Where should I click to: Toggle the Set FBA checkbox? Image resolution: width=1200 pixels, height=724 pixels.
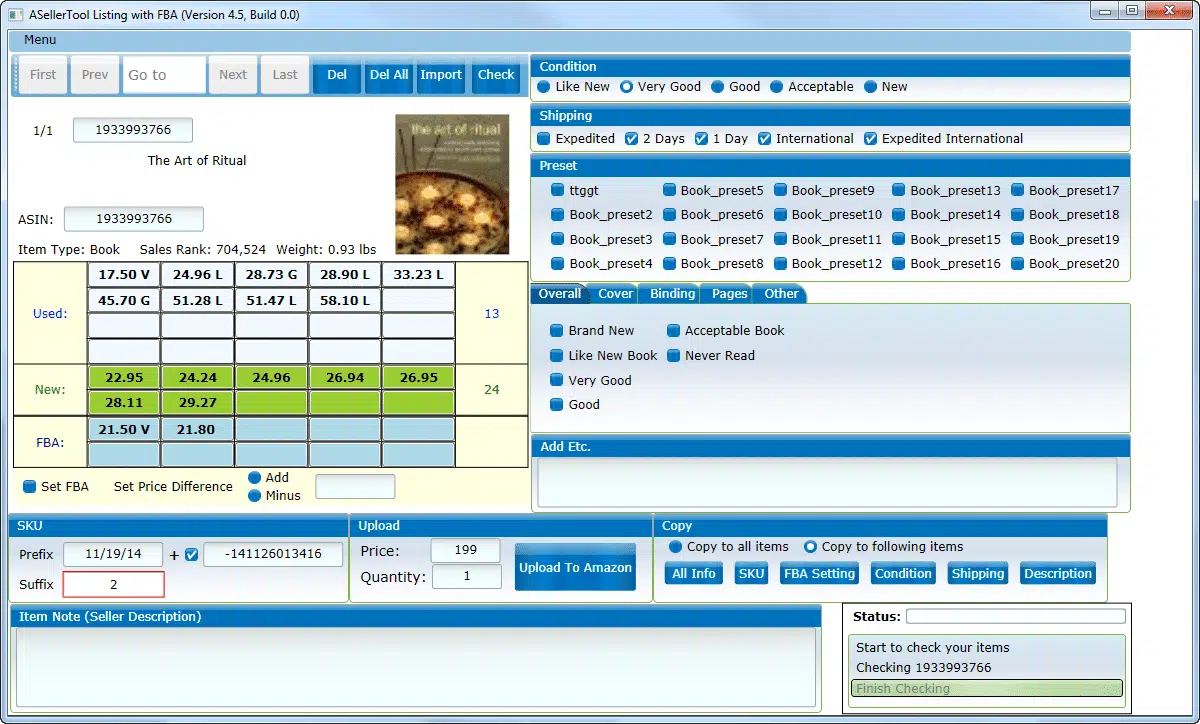30,487
